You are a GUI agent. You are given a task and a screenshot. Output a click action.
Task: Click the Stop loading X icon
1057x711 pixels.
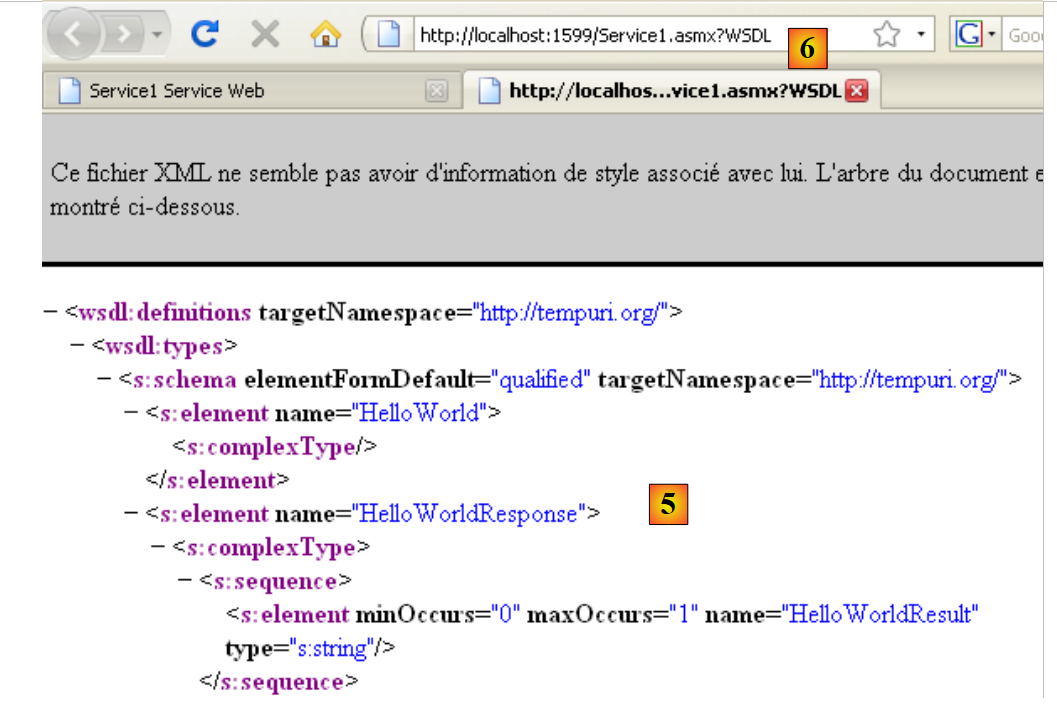265,36
